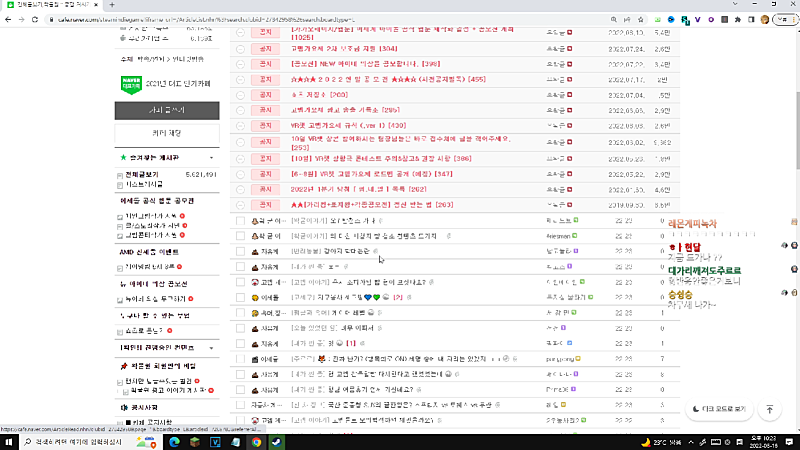Open the extensions puzzle piece icon
The image size is (800, 450).
738,19
